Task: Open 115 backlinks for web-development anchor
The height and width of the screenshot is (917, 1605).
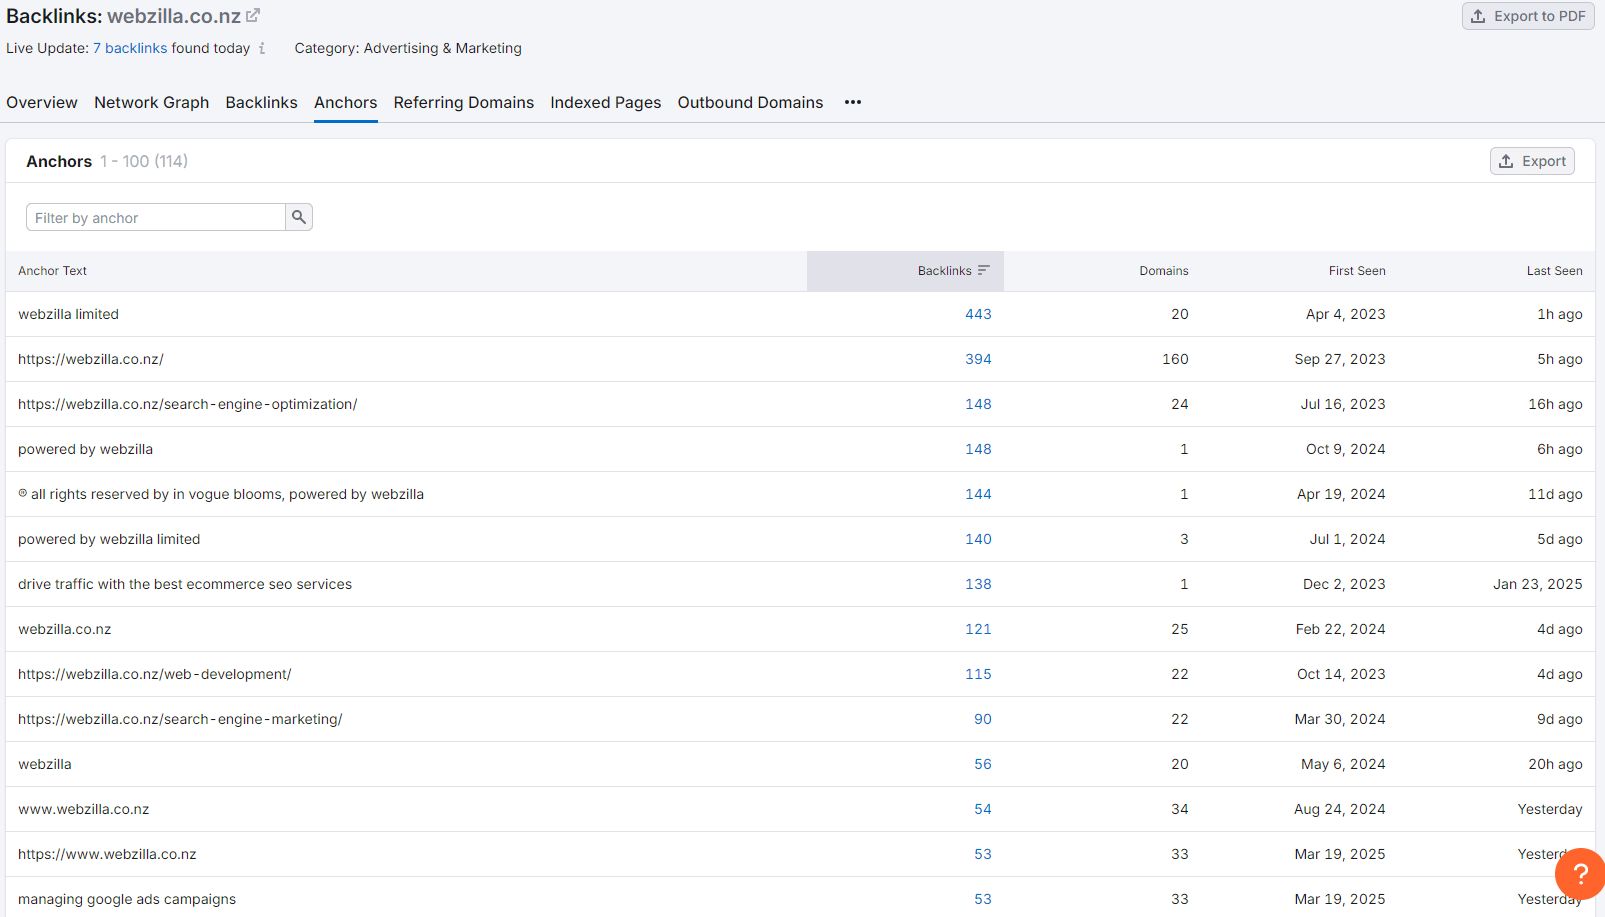Action: (x=978, y=674)
